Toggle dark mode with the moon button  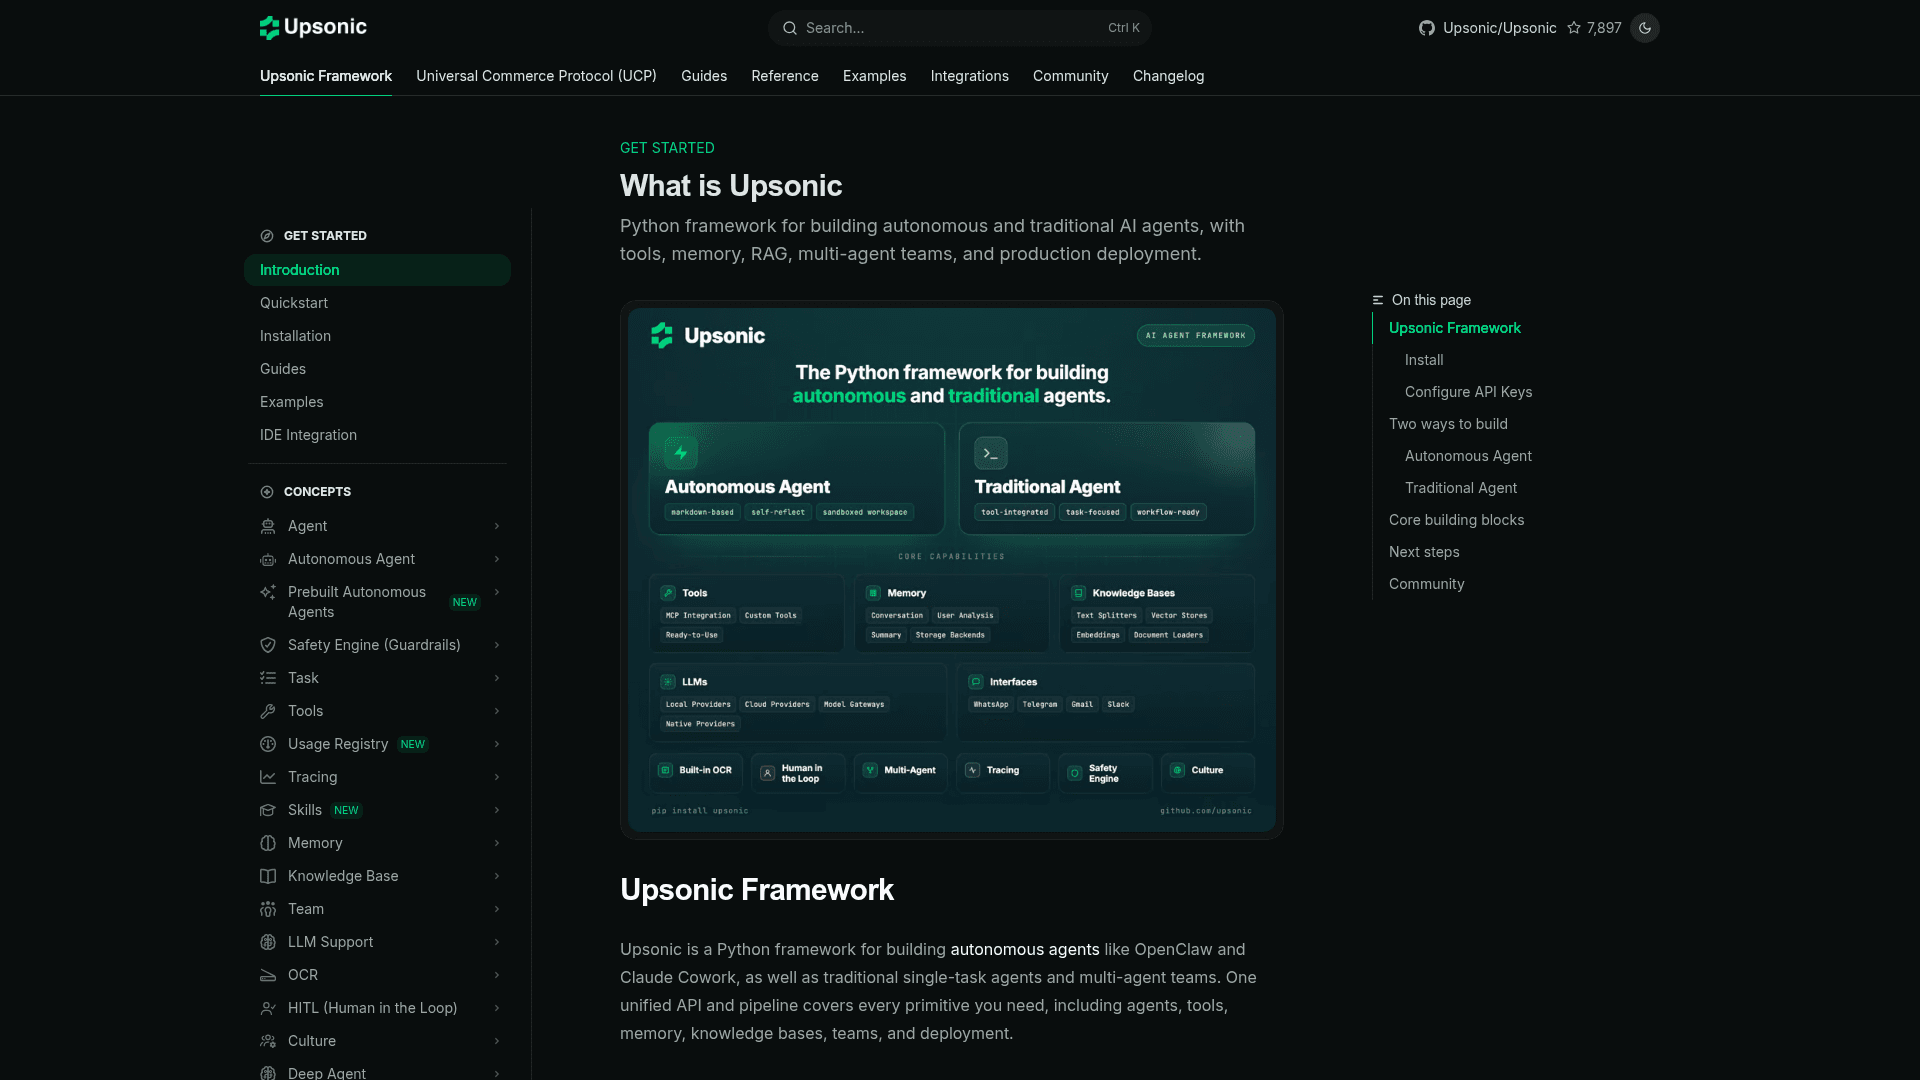(x=1645, y=28)
